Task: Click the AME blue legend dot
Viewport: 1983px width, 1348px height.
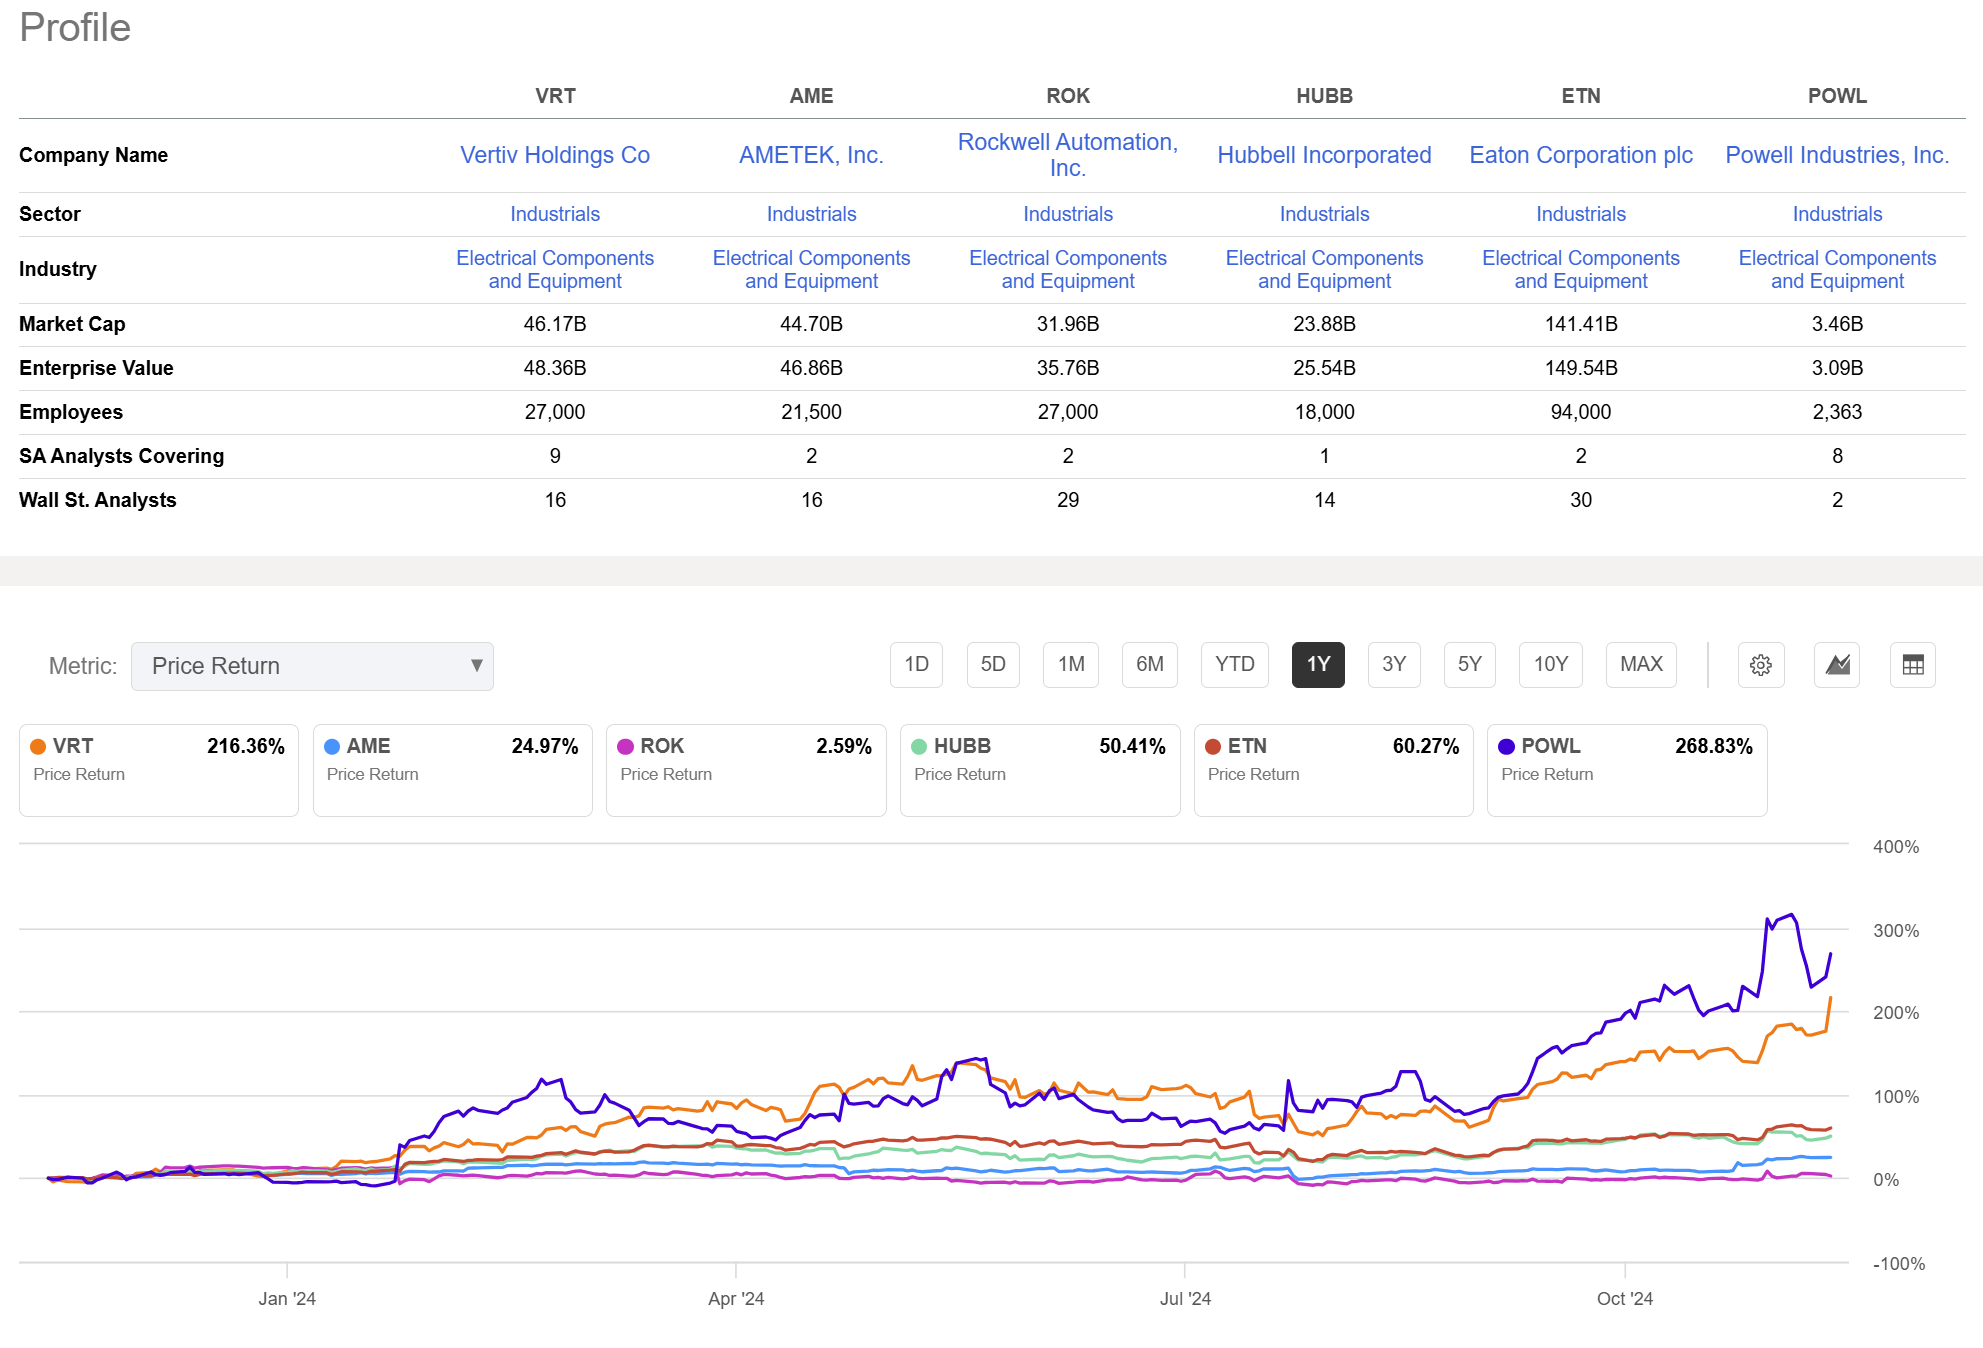Action: coord(332,746)
